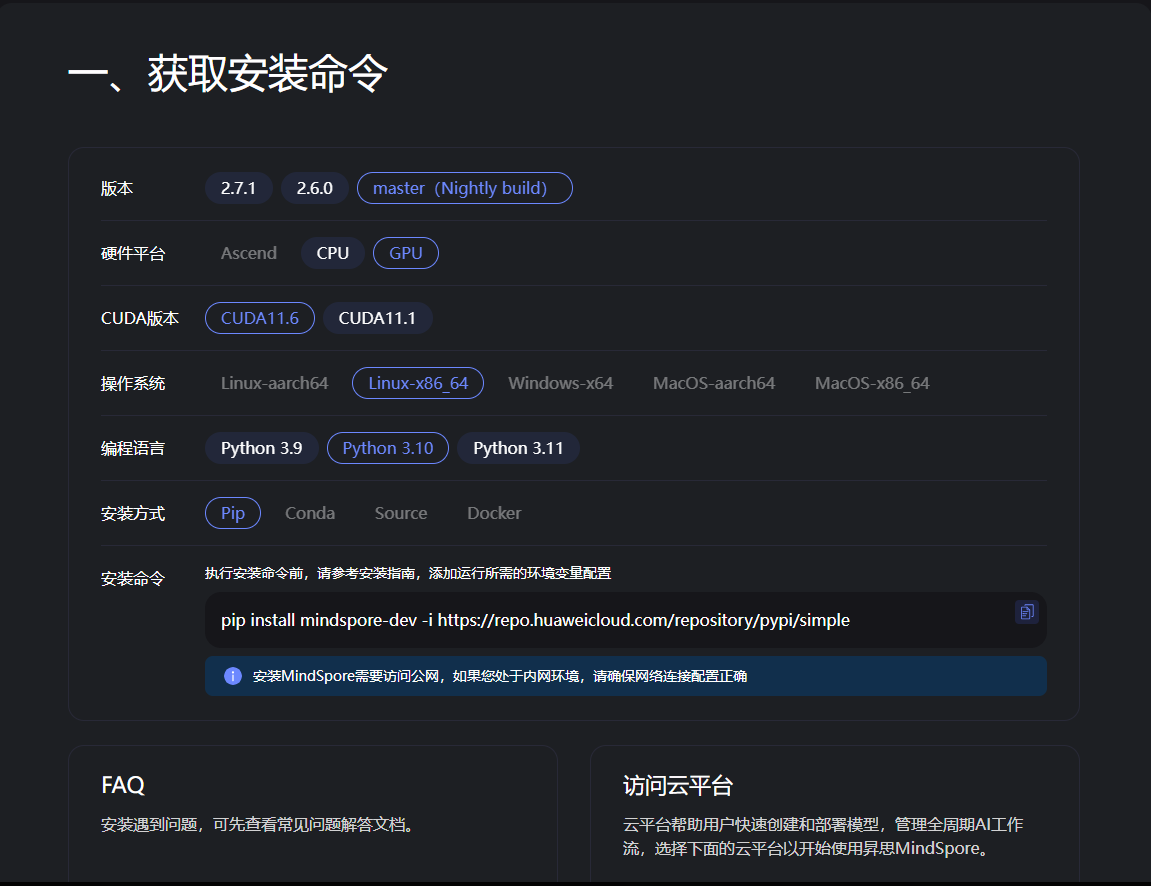Viewport: 1151px width, 886px height.
Task: Select Ascend hardware platform
Action: (x=249, y=253)
